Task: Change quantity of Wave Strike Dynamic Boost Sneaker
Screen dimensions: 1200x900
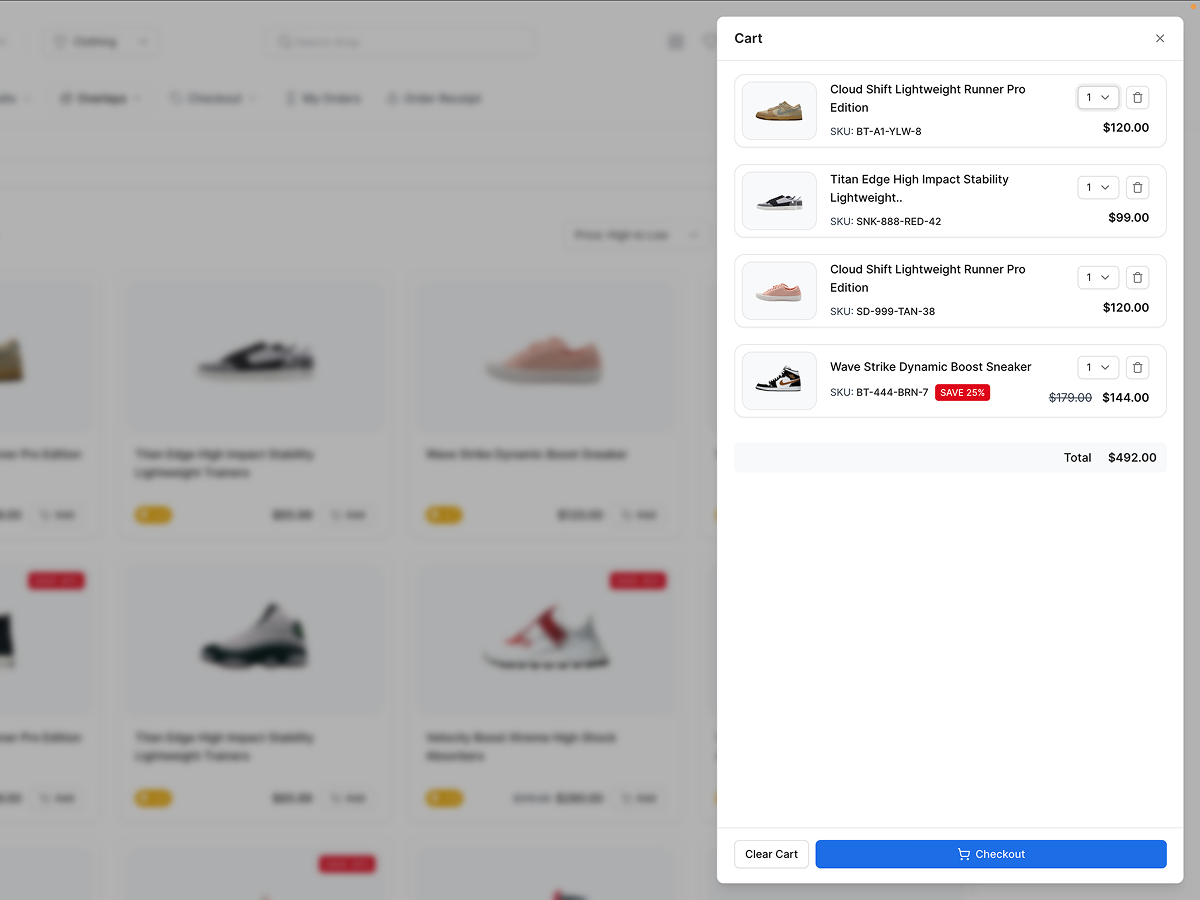Action: click(x=1097, y=368)
